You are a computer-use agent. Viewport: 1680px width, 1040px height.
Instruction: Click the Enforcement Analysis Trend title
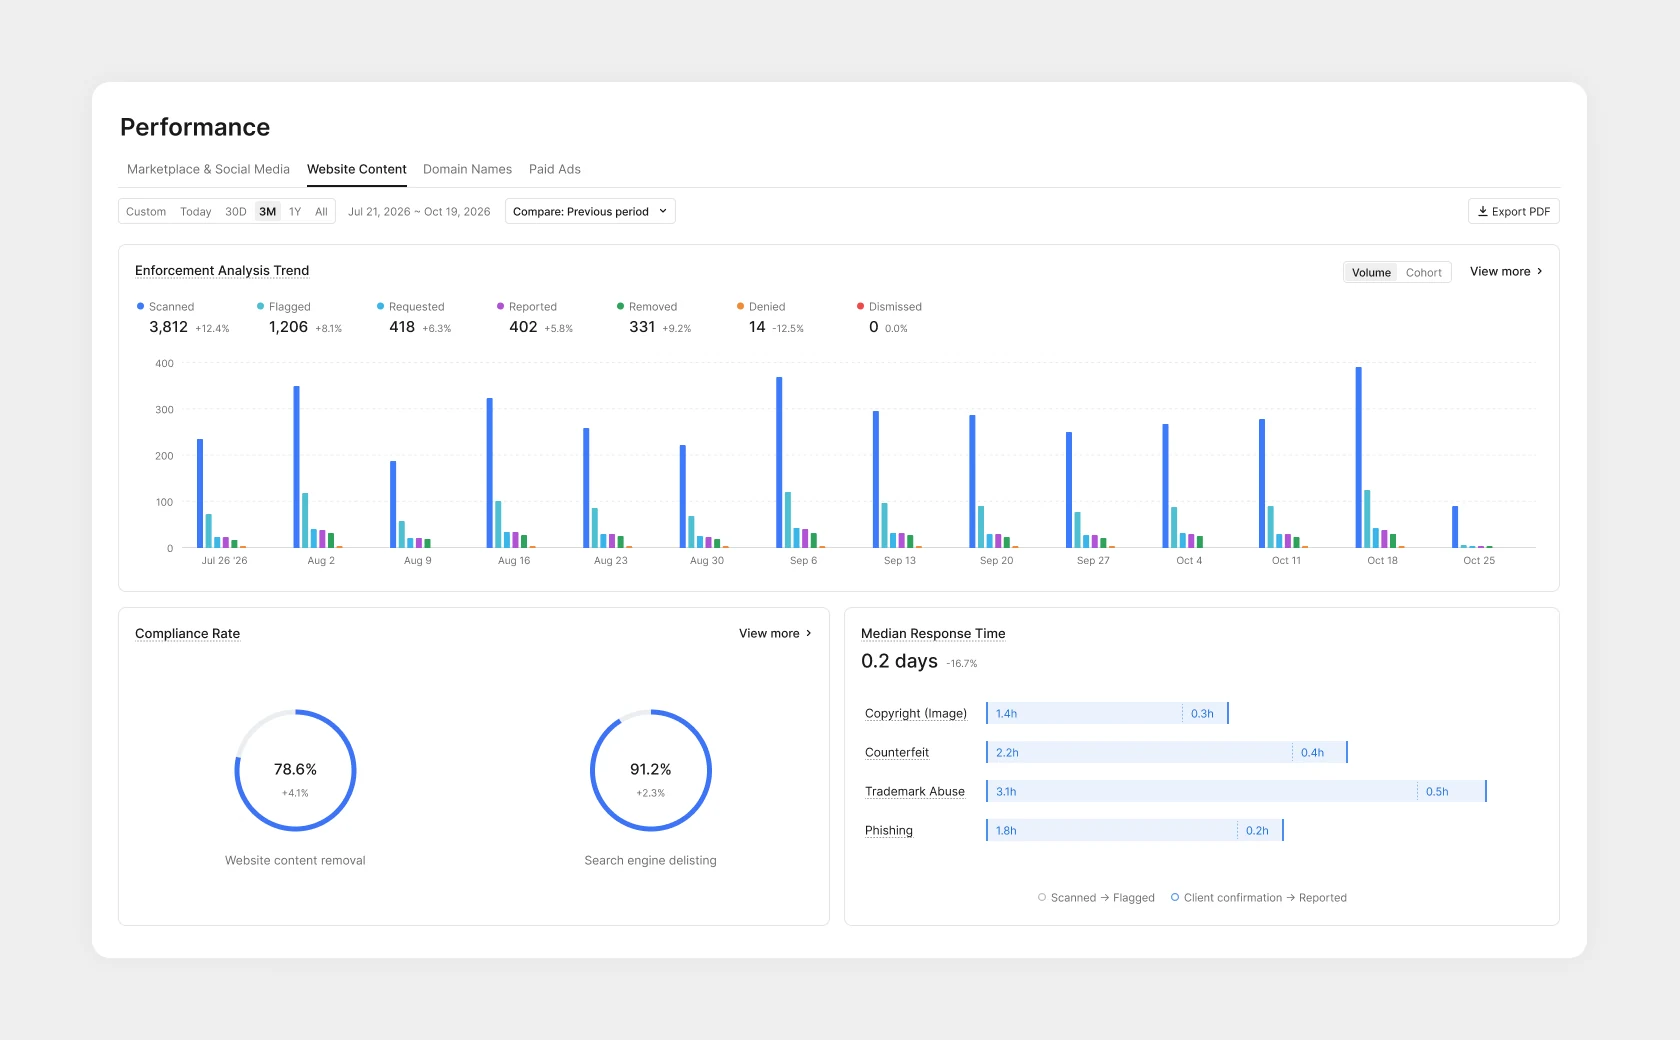click(x=222, y=270)
